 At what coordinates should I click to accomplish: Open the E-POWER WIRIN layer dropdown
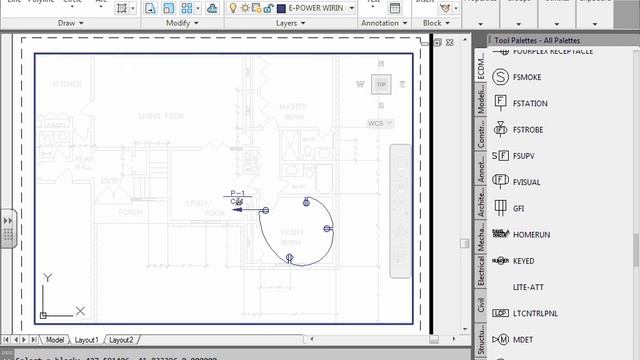pyautogui.click(x=351, y=8)
